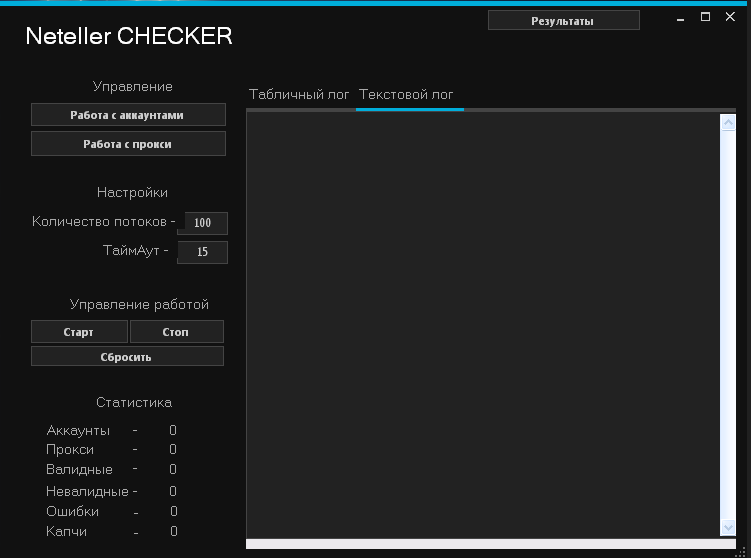Open the Результаты button
Image resolution: width=751 pixels, height=558 pixels.
564,21
